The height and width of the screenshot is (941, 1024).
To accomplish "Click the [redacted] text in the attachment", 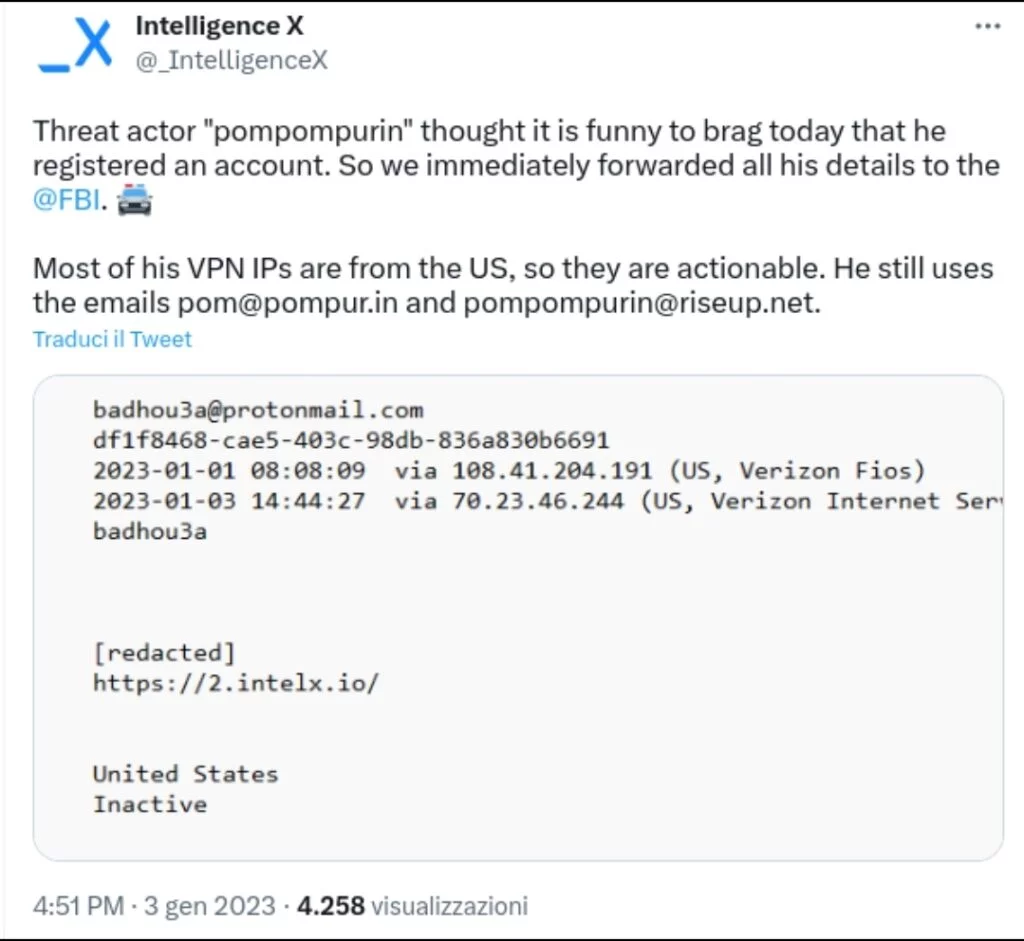I will [x=164, y=653].
